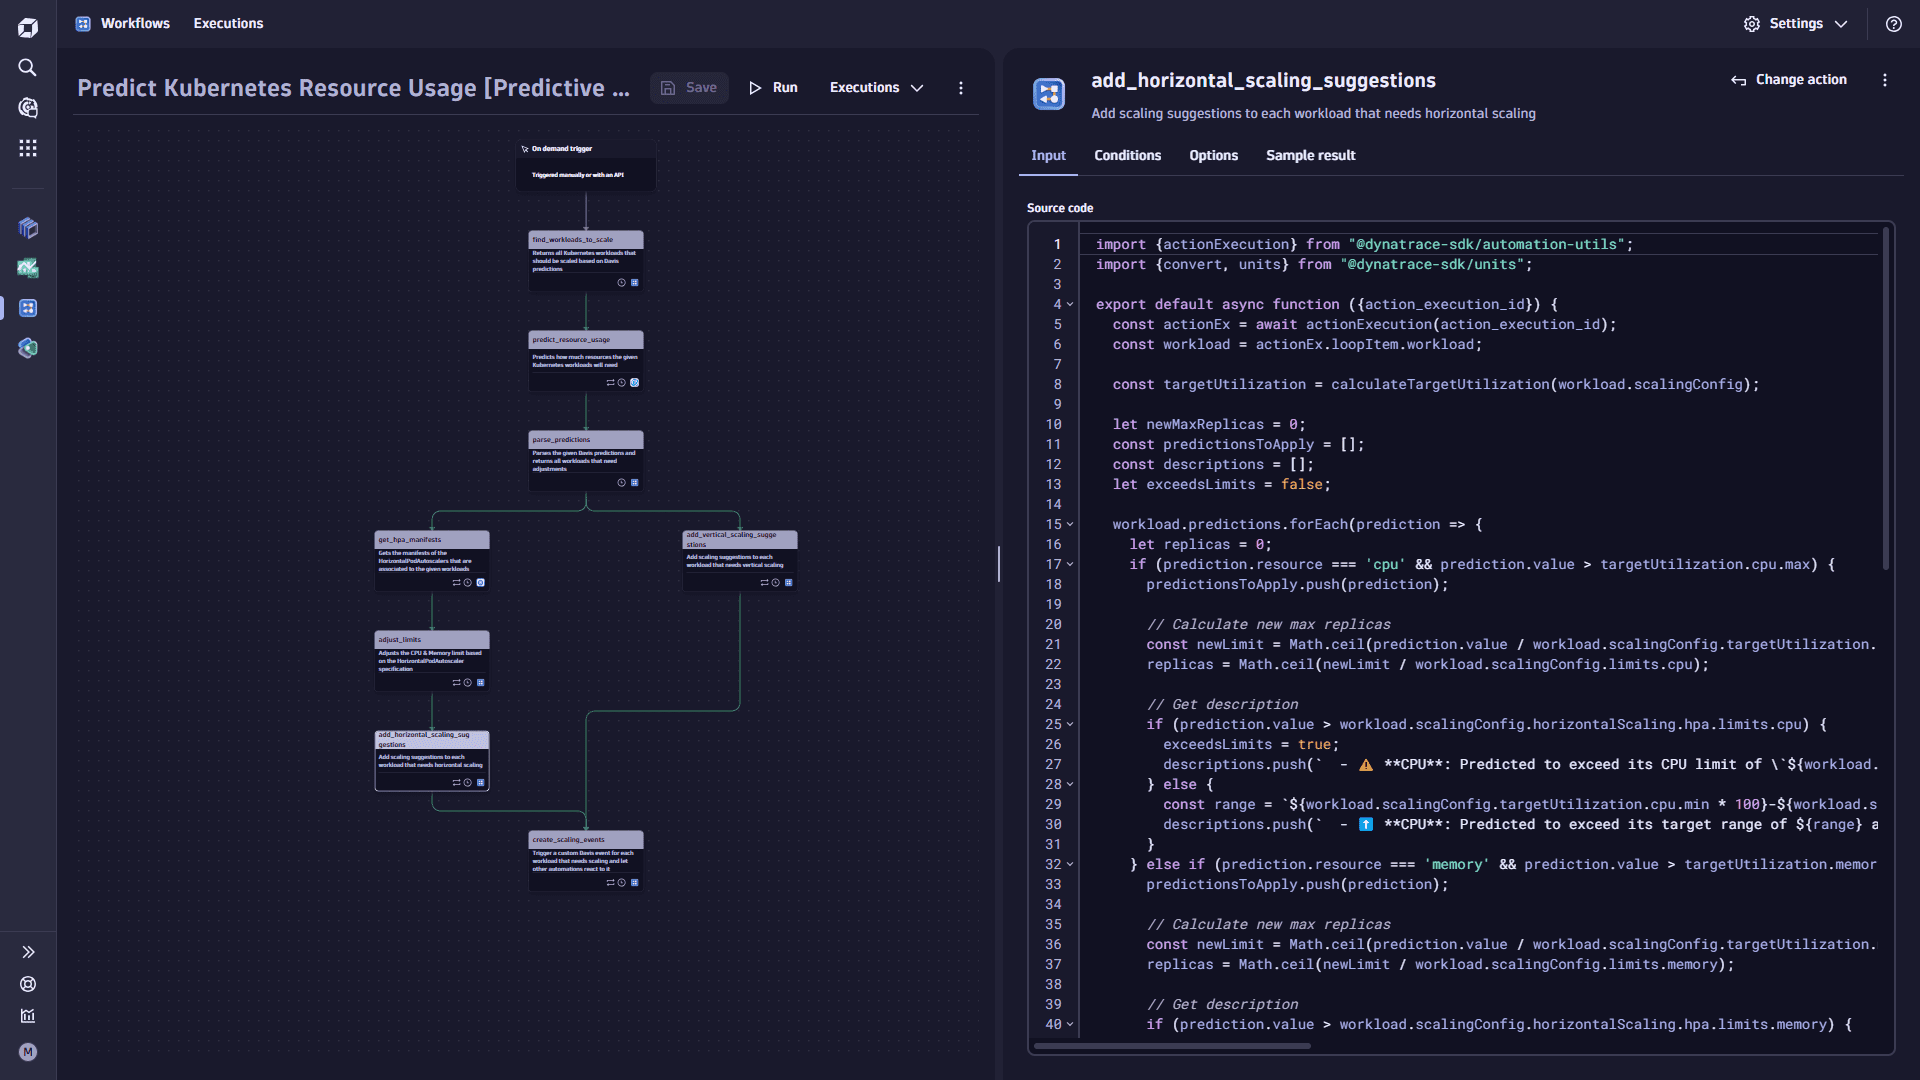Place cursor on code line 1 import statement
This screenshot has width=1920, height=1080.
(1364, 245)
